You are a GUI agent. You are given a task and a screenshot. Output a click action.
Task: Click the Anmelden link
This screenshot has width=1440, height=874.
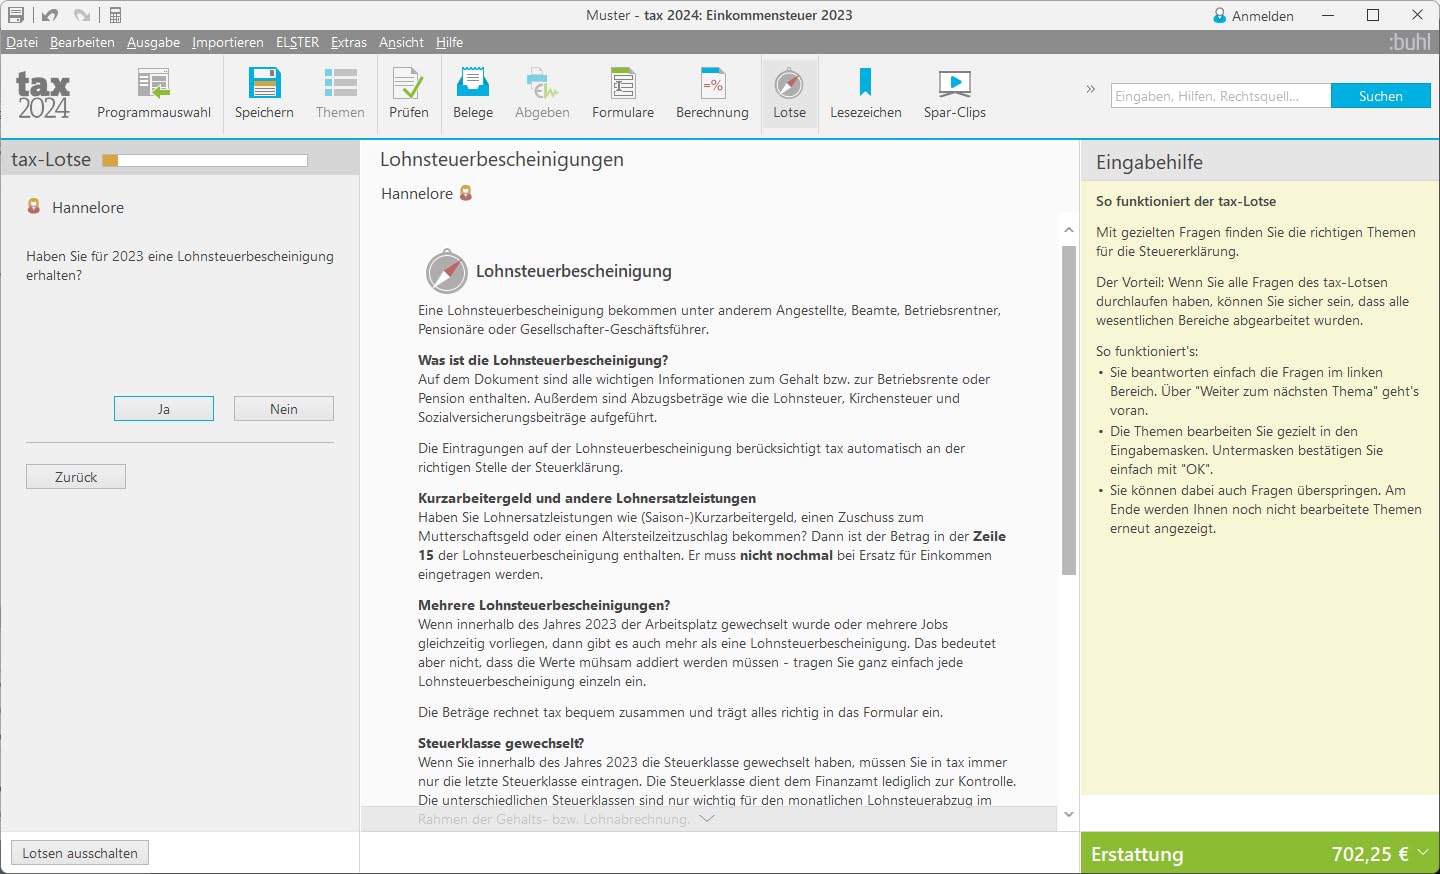1263,16
